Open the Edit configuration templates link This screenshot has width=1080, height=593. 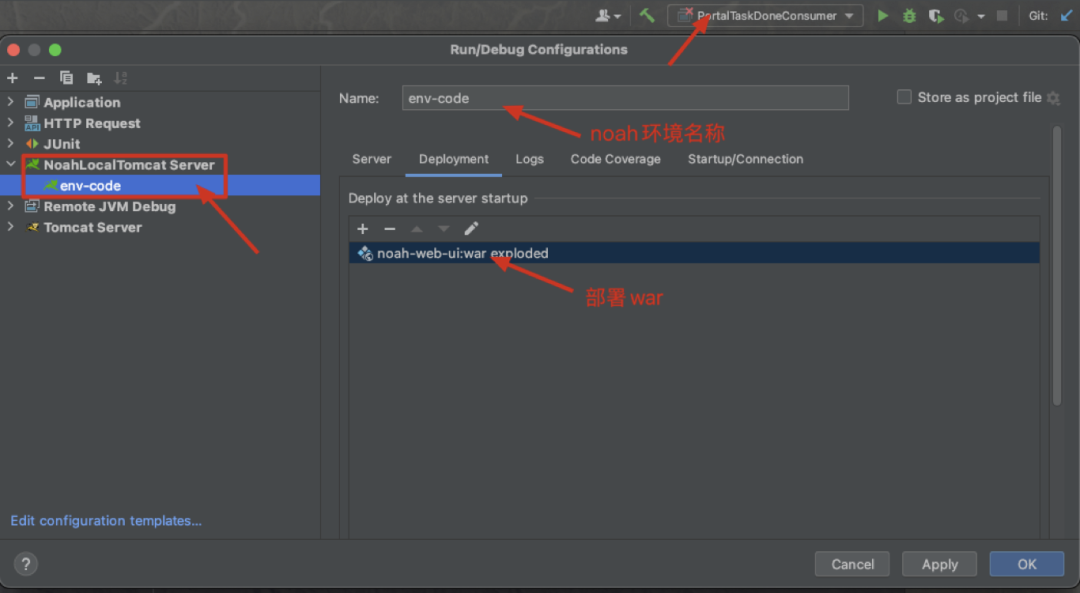click(106, 521)
